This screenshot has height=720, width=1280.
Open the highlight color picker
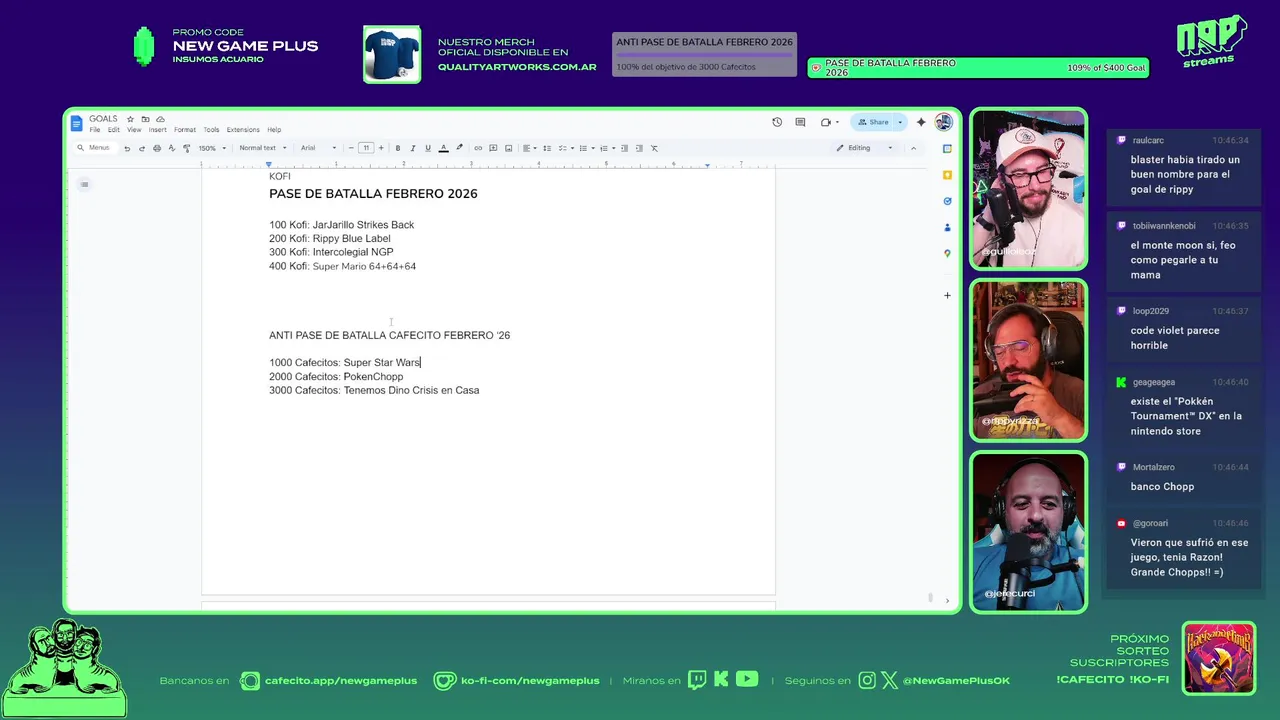click(459, 148)
